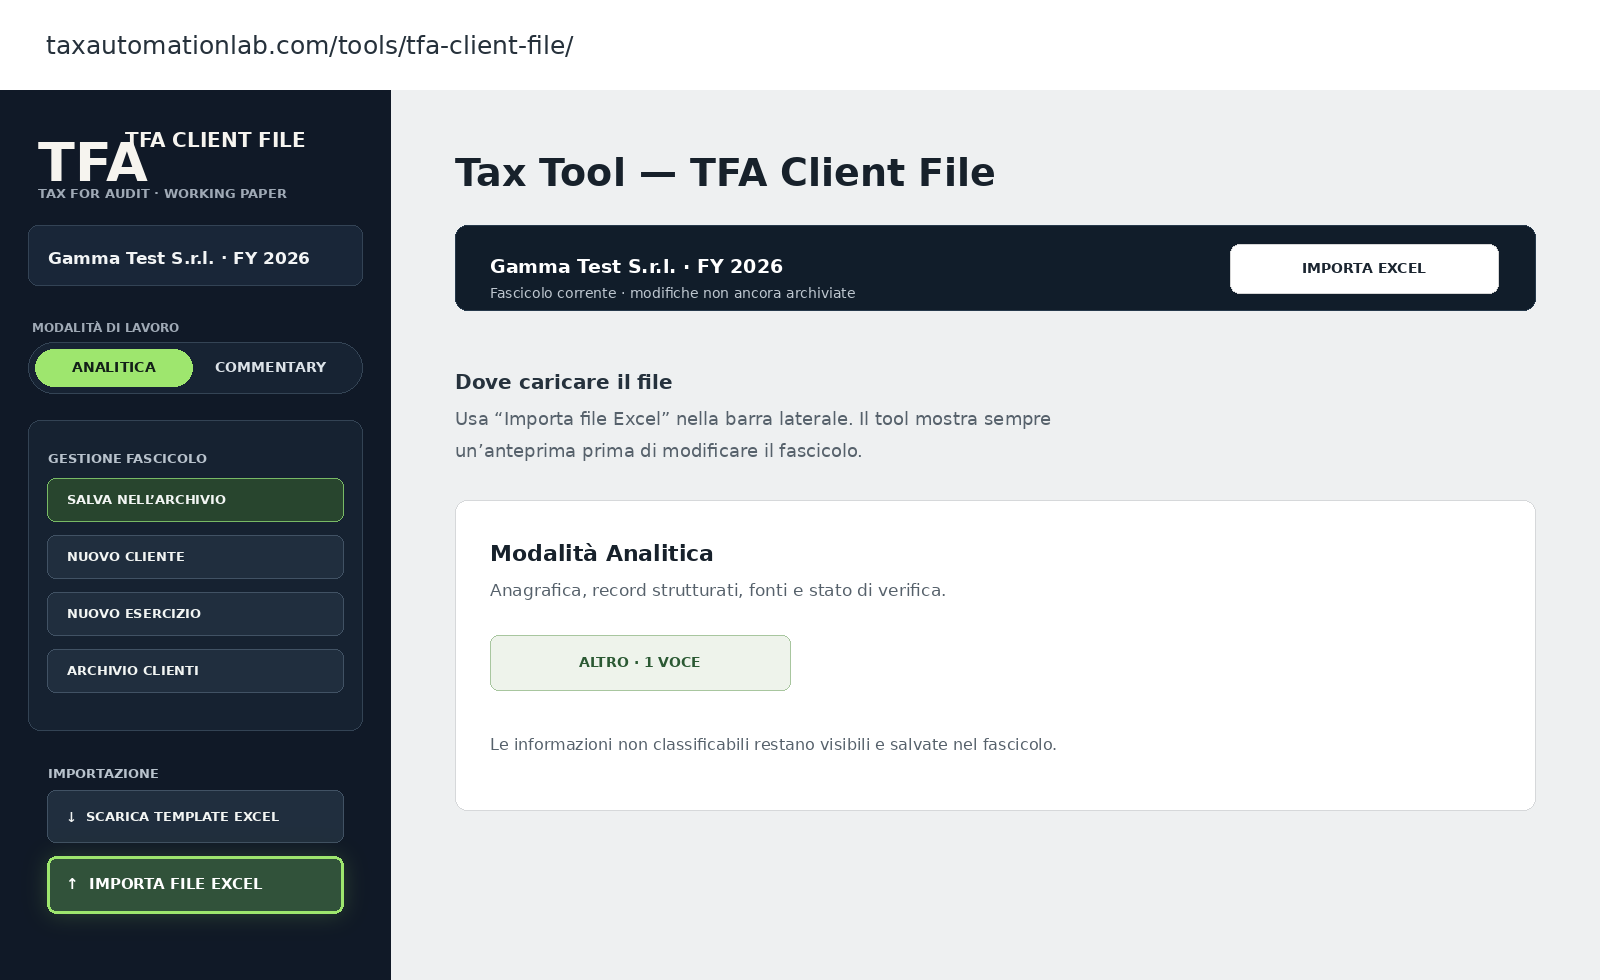Click SALVA NELL'ARCHIVIO button
The width and height of the screenshot is (1600, 980).
coord(195,500)
